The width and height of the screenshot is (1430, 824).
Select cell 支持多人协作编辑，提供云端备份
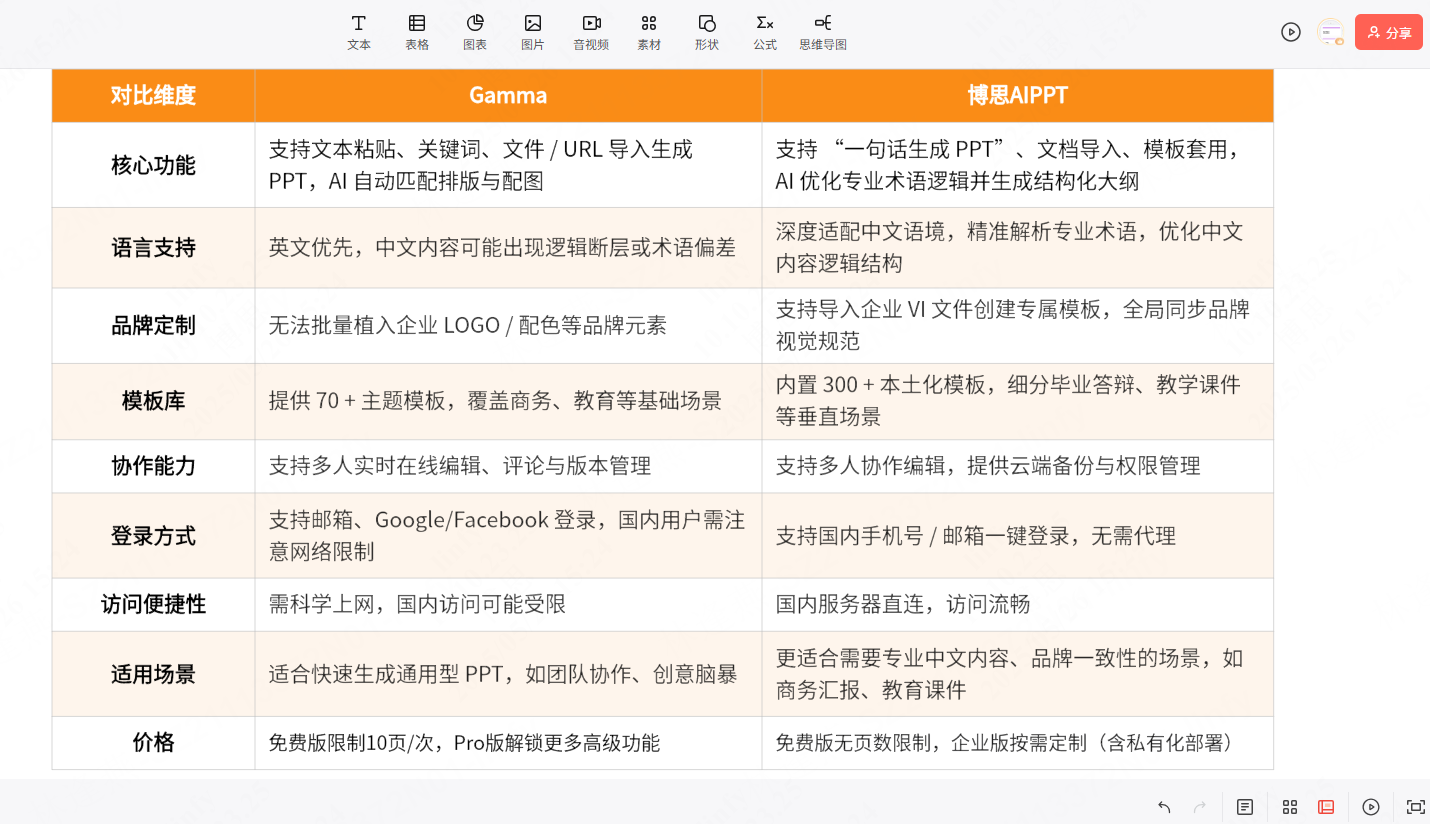pyautogui.click(x=1017, y=466)
